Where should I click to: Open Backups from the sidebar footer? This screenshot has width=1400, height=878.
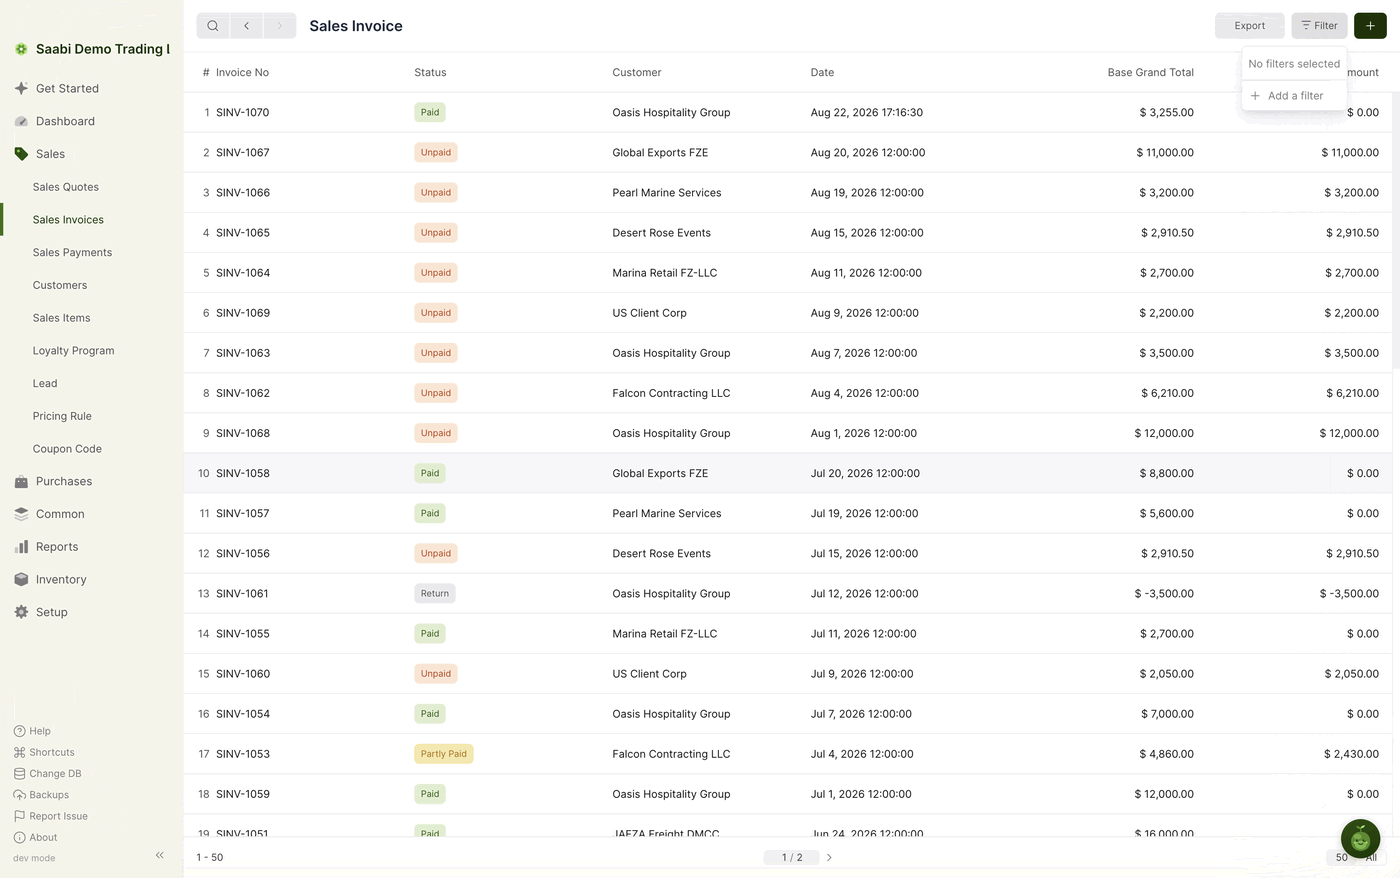pyautogui.click(x=41, y=795)
